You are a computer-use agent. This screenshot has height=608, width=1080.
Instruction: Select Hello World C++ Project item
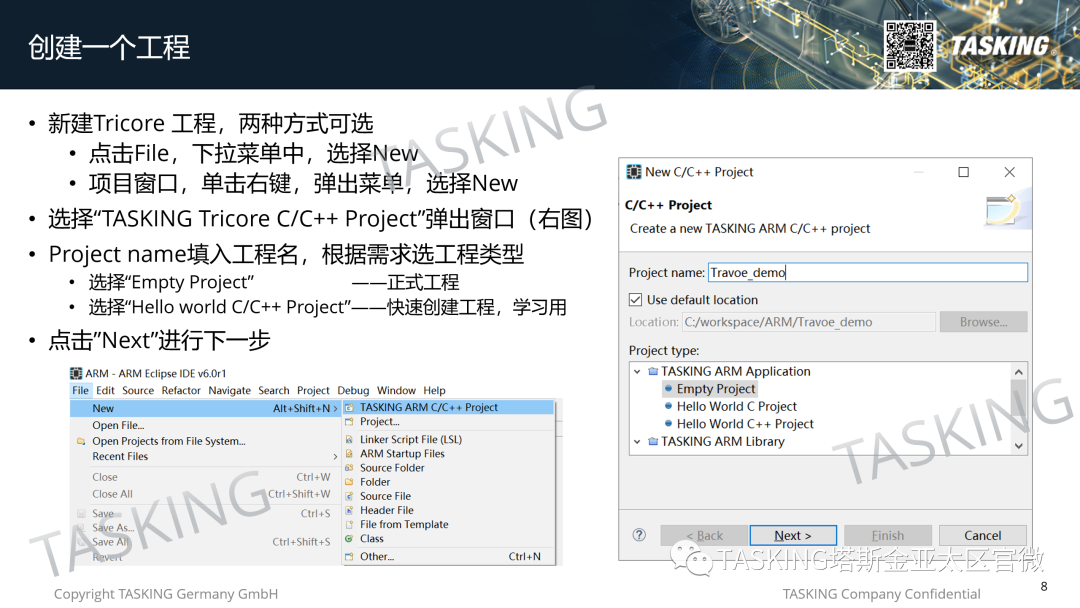point(745,423)
